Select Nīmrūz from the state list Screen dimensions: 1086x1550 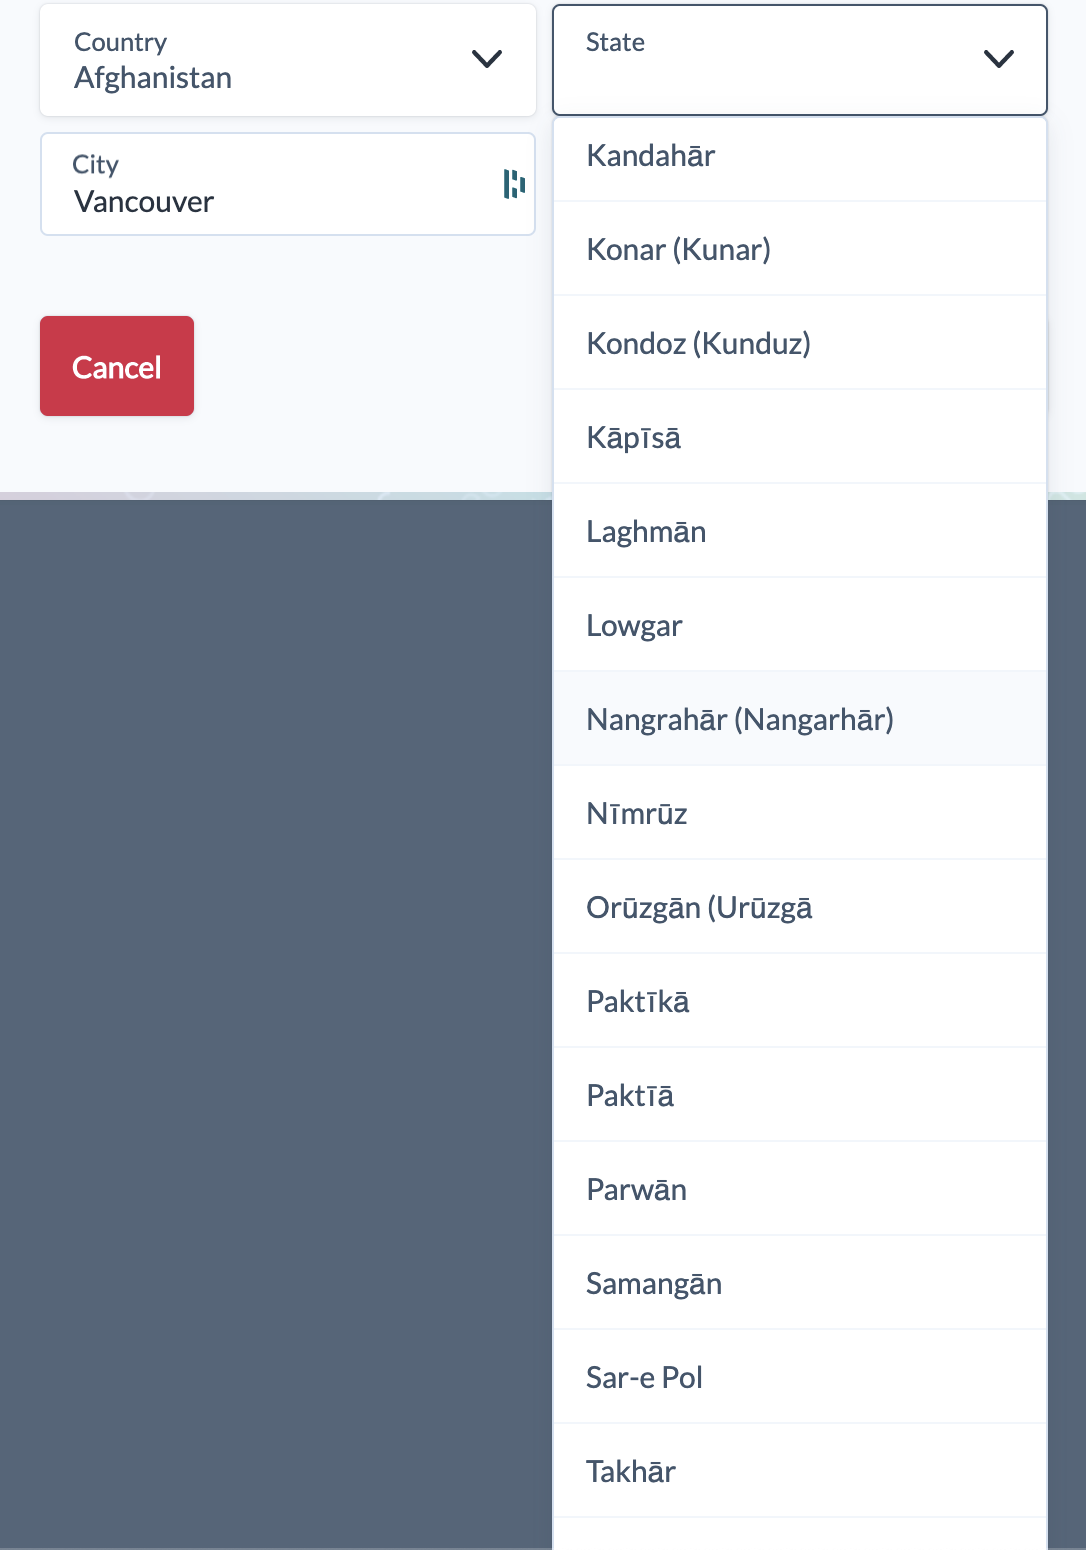click(636, 812)
